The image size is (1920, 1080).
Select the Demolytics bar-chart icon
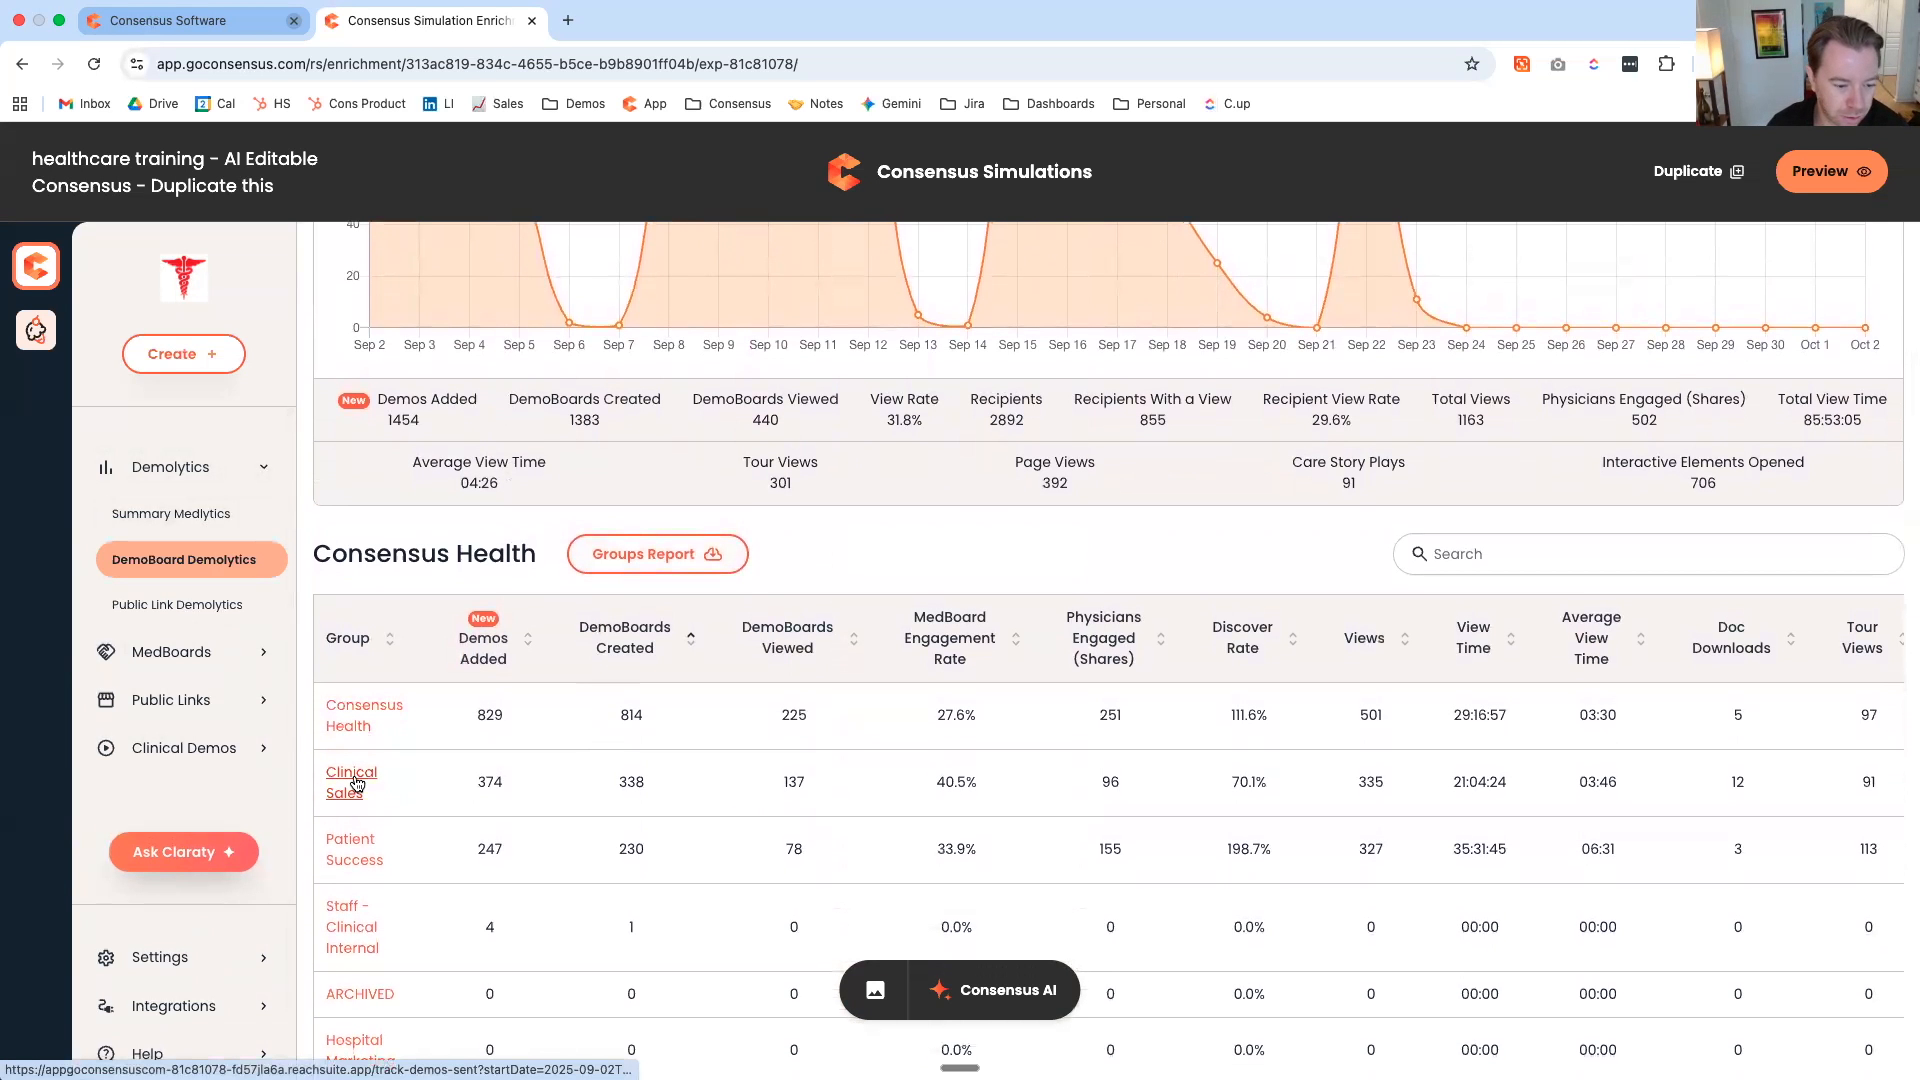pos(106,467)
